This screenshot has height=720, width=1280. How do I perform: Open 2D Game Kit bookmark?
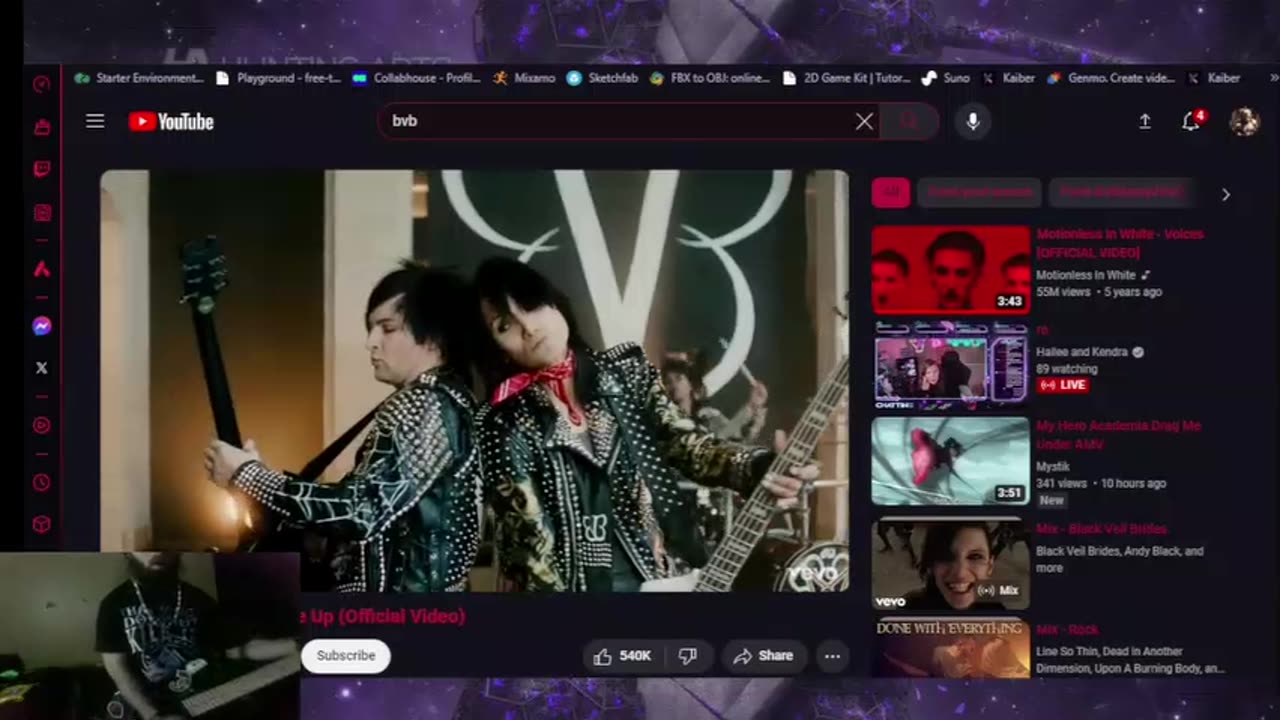tap(846, 78)
